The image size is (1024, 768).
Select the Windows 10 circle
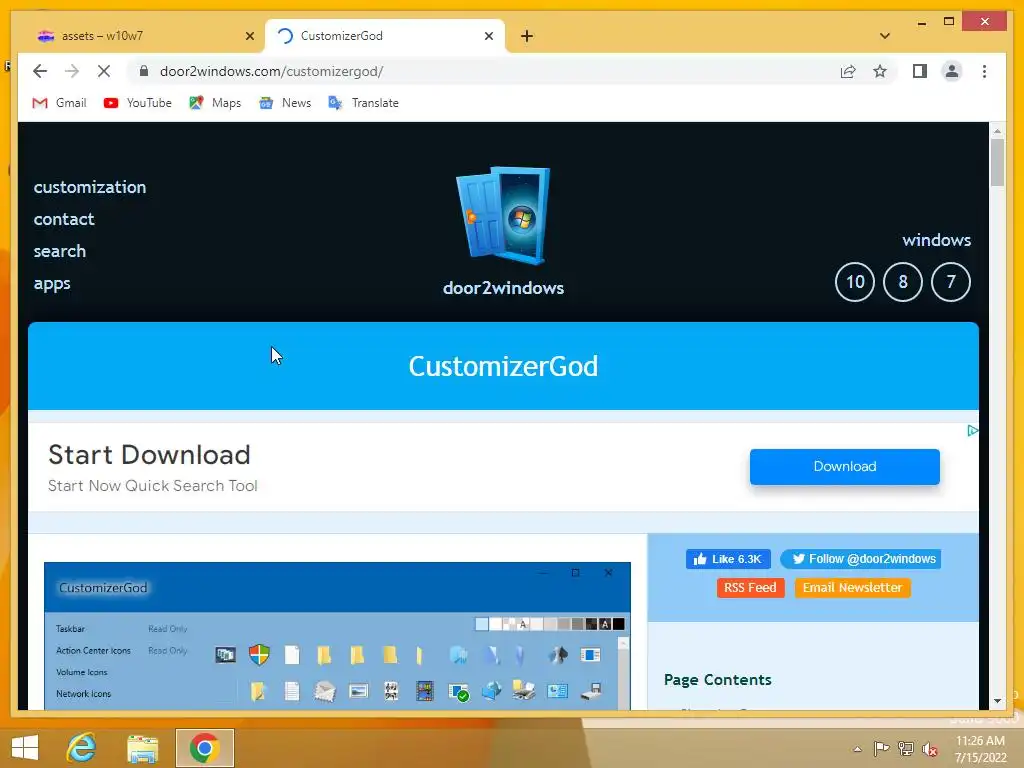854,282
